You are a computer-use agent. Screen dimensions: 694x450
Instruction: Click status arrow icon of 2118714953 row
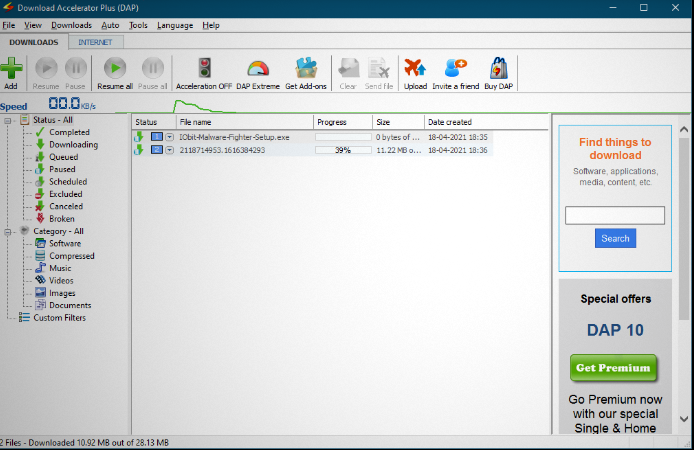coord(139,150)
